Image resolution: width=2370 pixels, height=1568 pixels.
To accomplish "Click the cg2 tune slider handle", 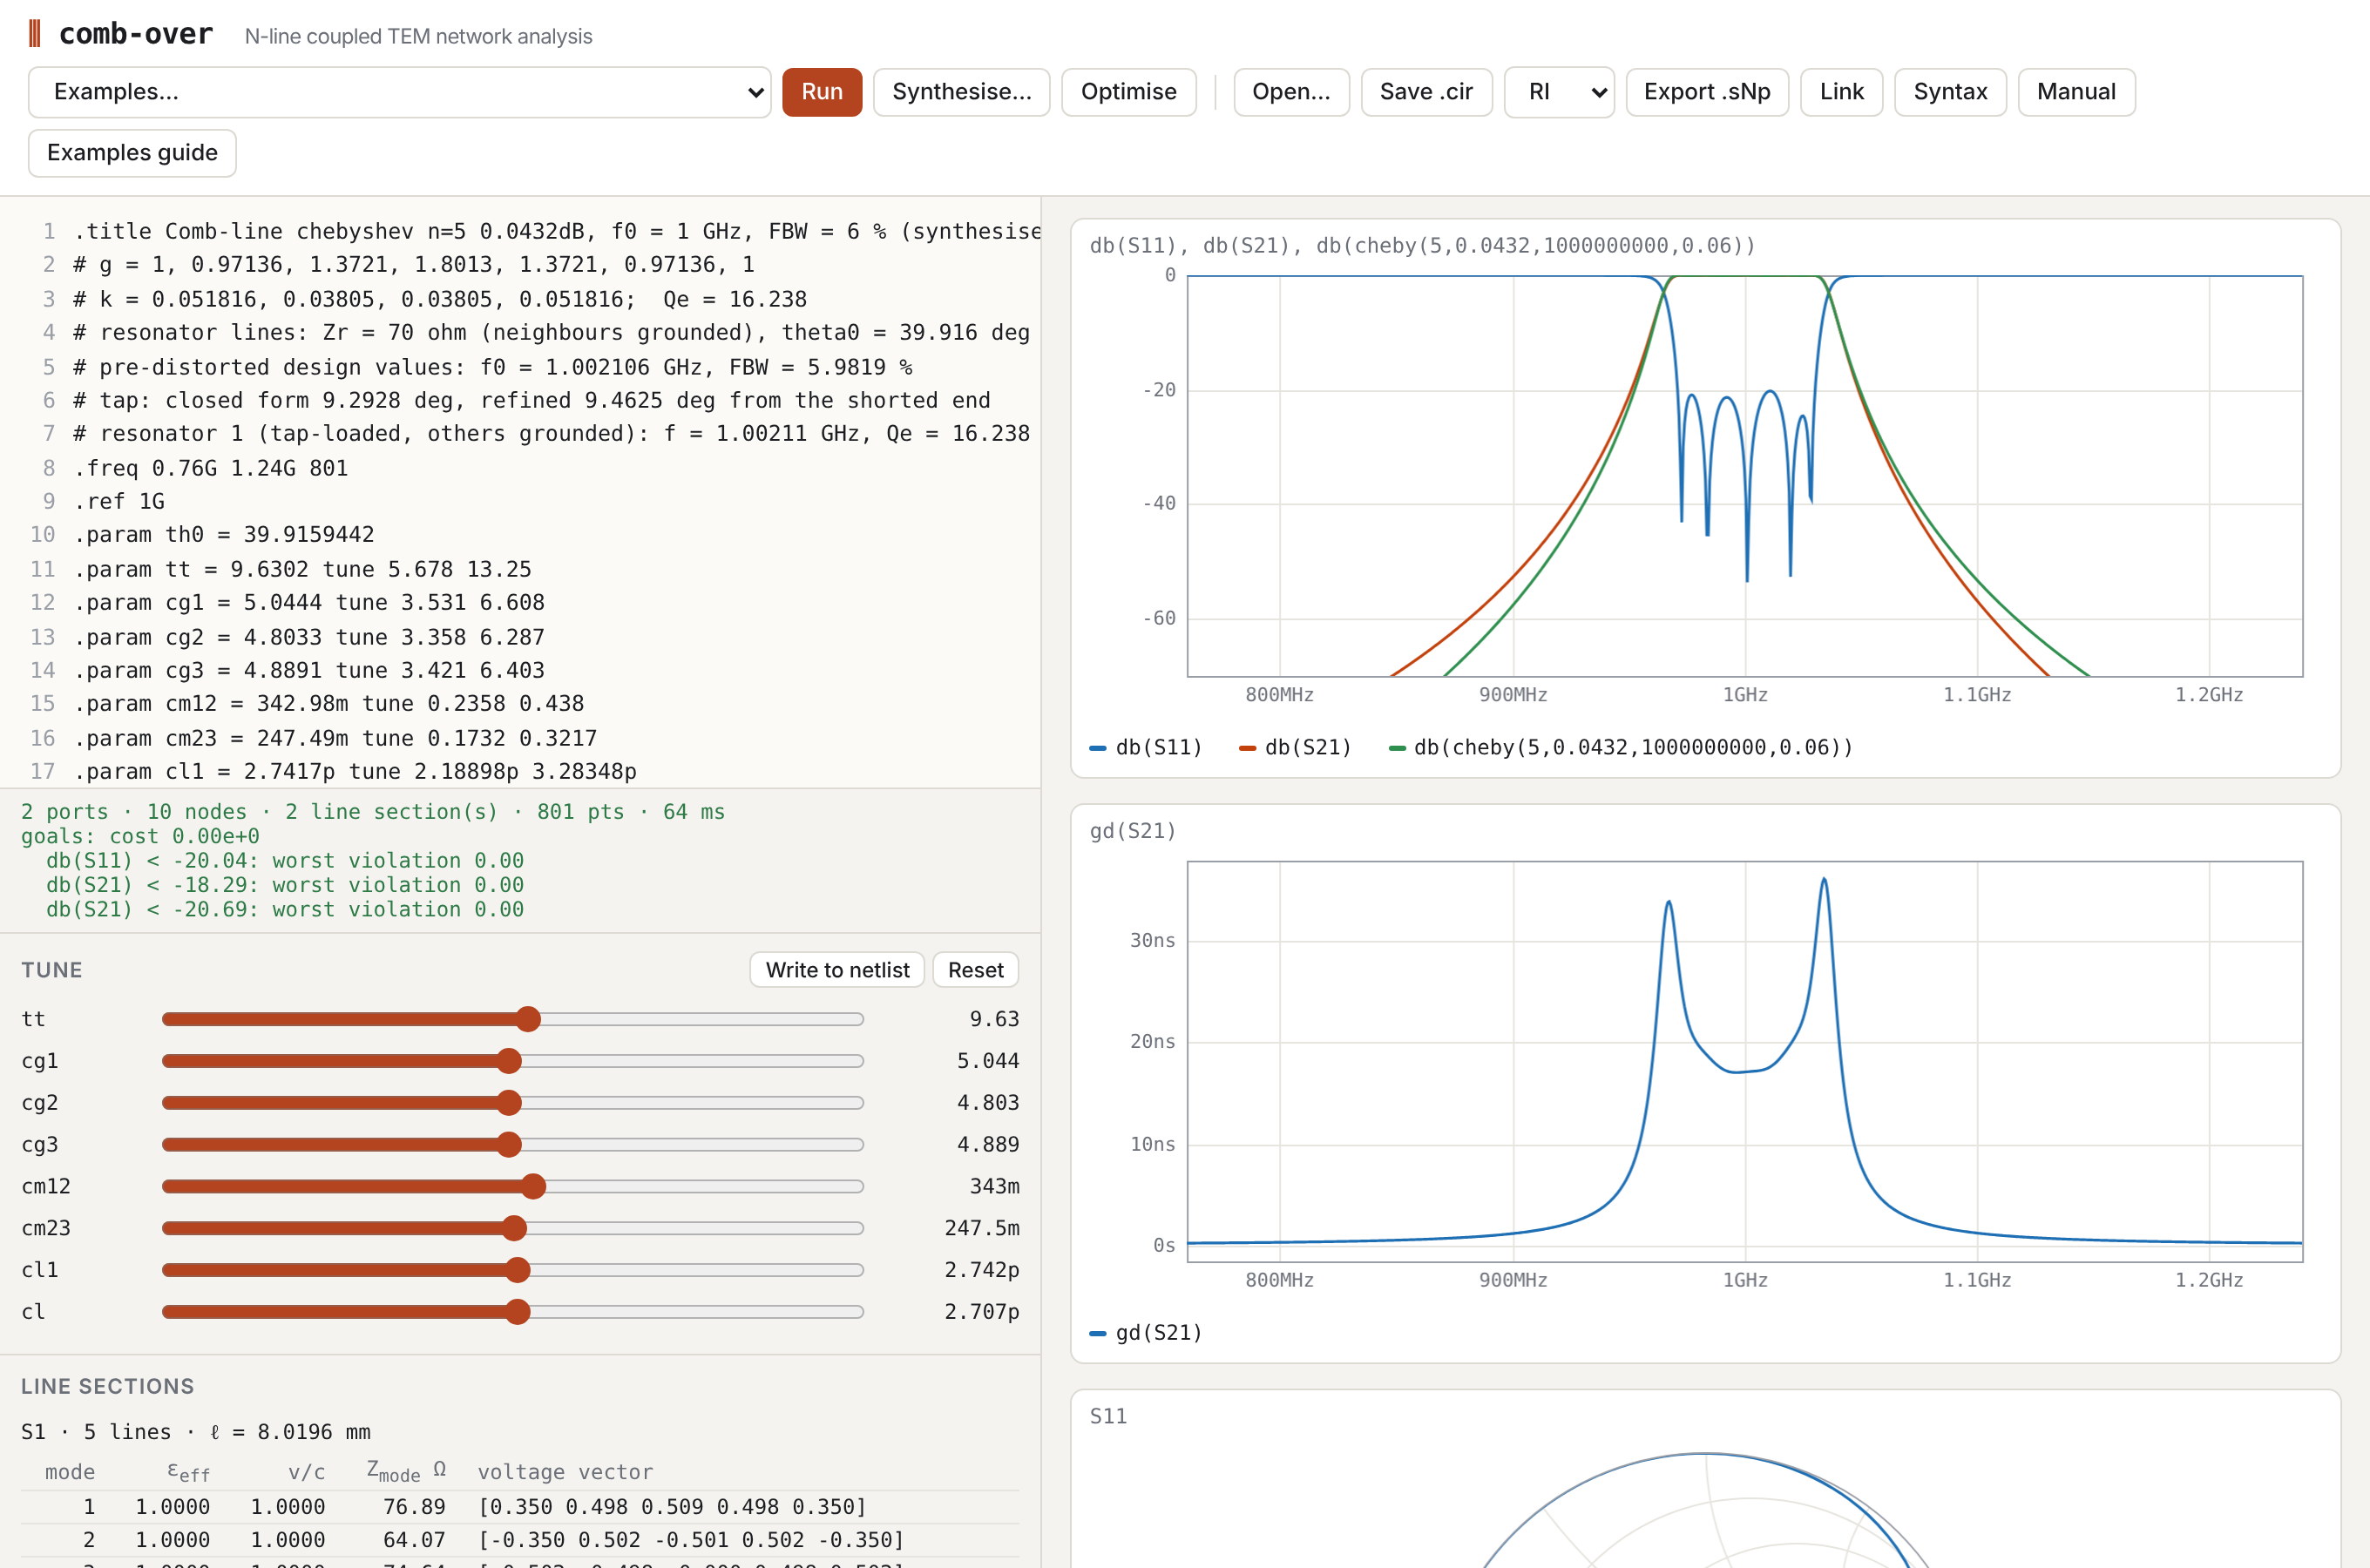I will click(509, 1103).
